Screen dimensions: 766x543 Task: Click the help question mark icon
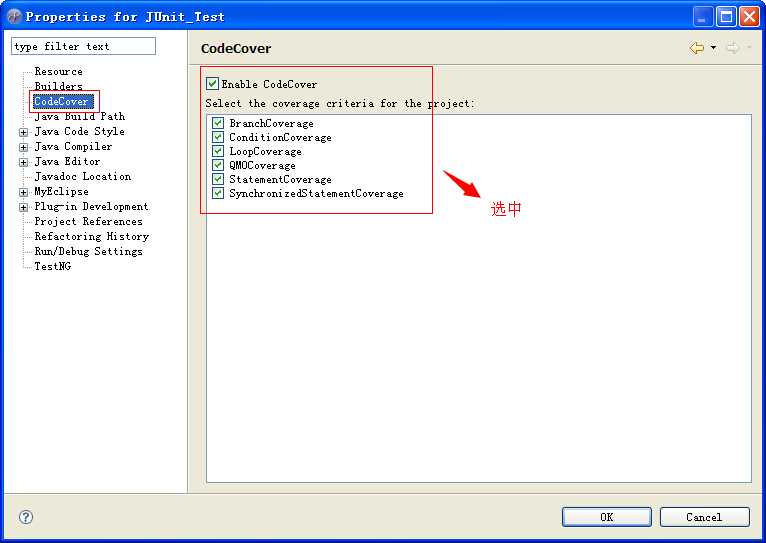click(x=26, y=517)
